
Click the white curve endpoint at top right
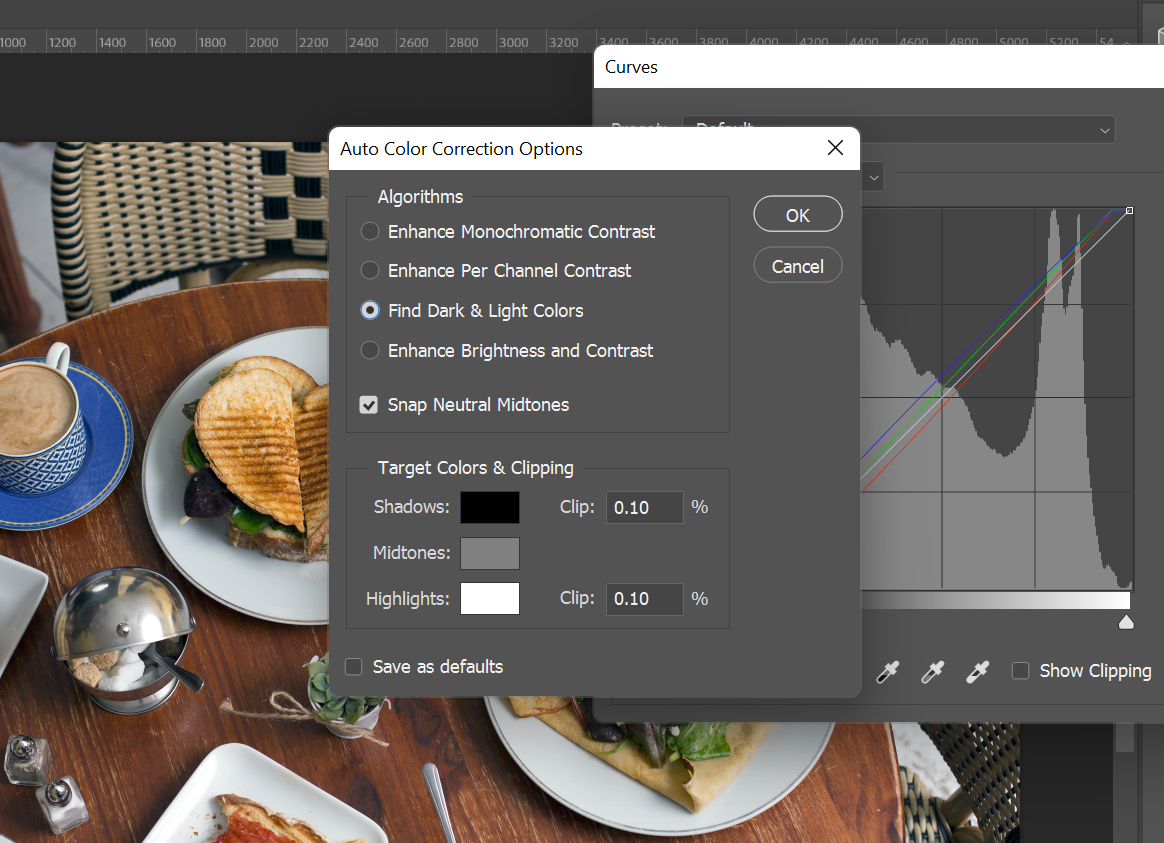[x=1129, y=211]
